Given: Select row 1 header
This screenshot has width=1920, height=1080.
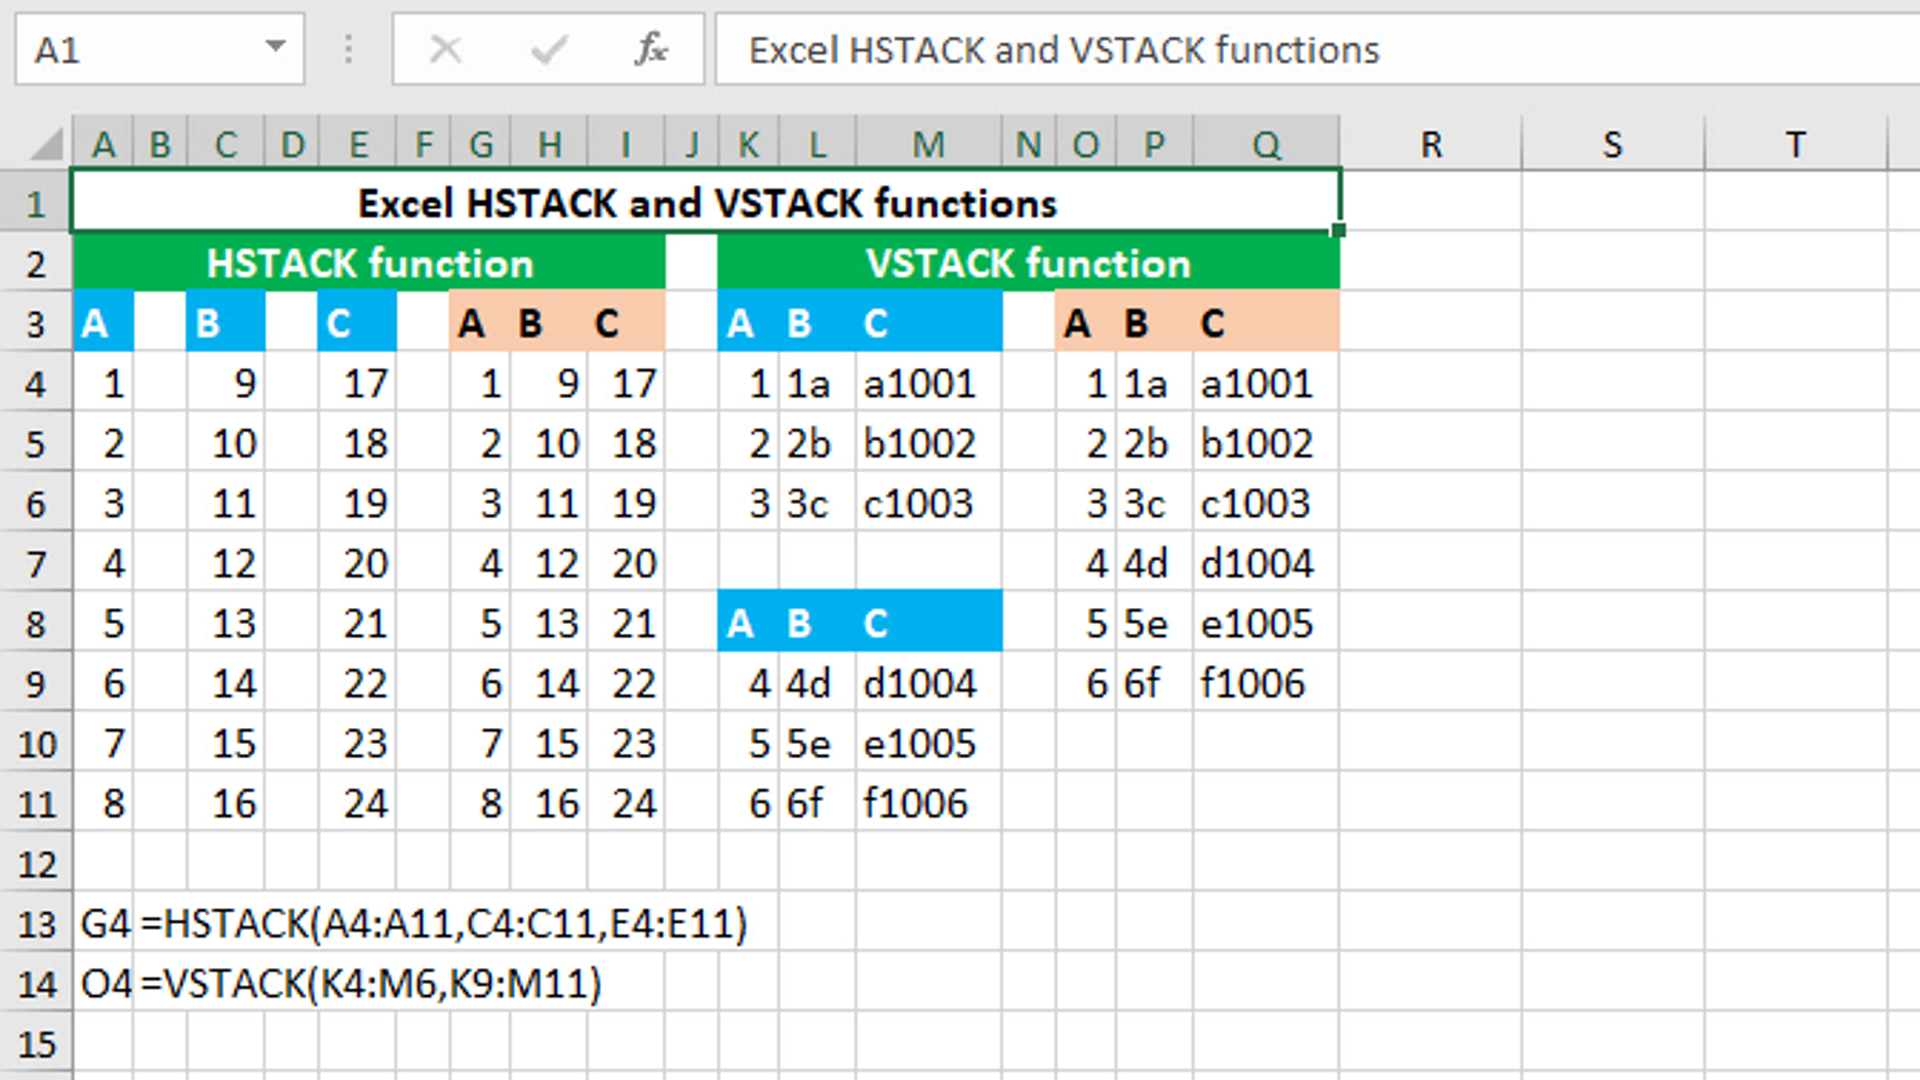Looking at the screenshot, I should (36, 204).
